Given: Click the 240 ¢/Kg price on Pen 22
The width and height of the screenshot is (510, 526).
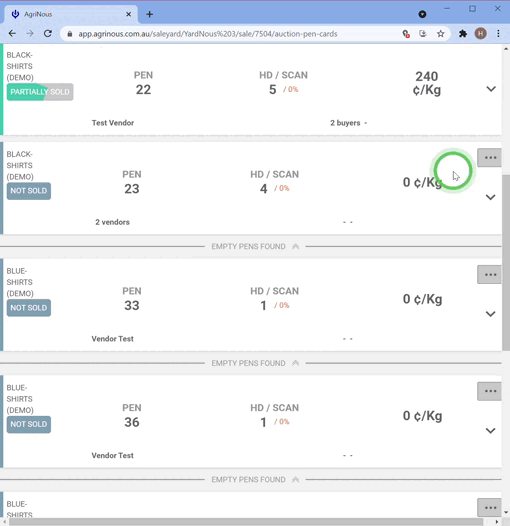Looking at the screenshot, I should coord(427,83).
